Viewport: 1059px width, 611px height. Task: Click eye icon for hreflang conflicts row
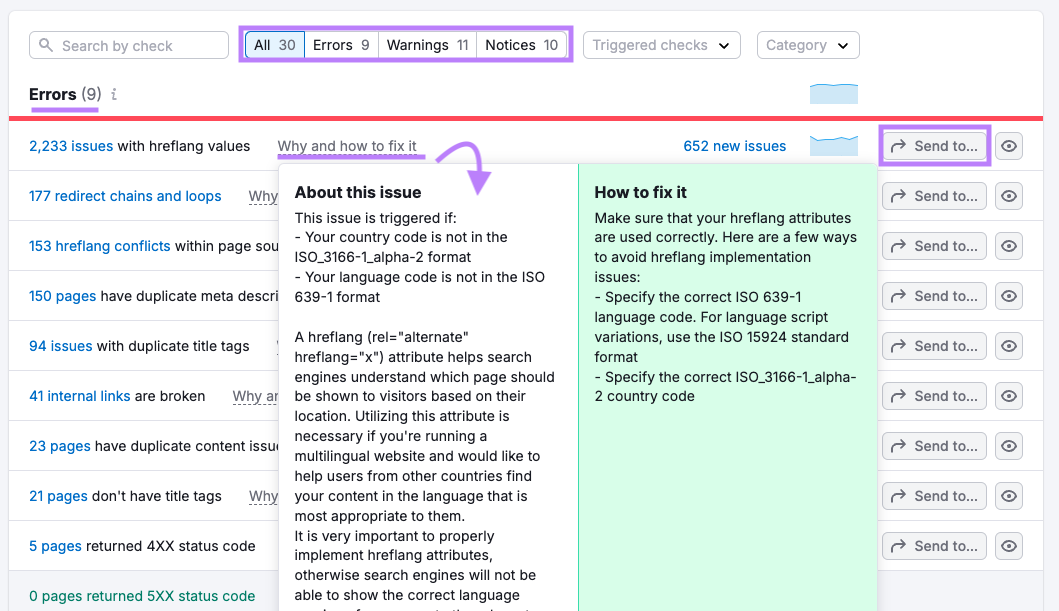point(1009,246)
